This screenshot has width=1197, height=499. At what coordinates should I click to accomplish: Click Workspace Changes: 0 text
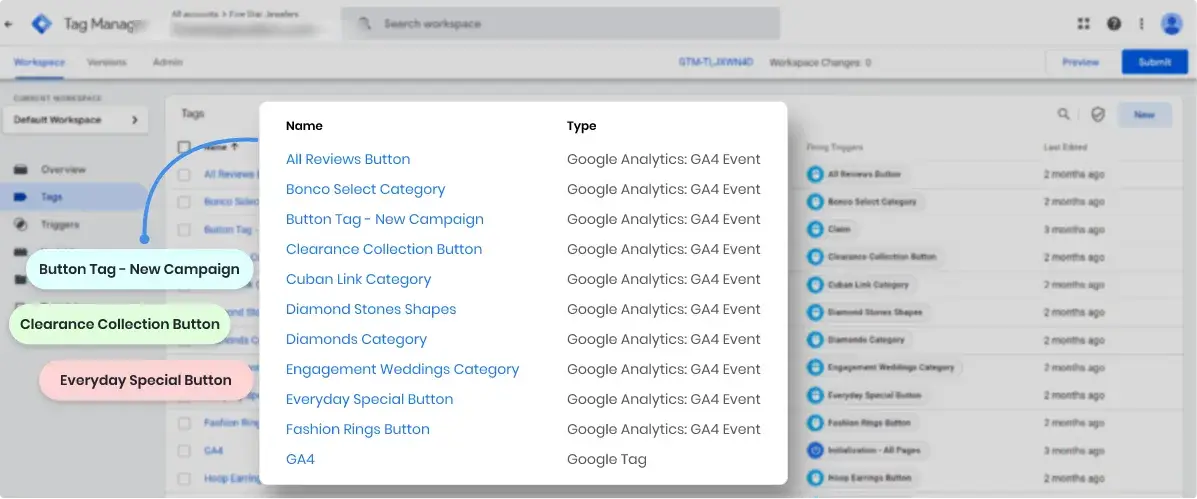820,63
